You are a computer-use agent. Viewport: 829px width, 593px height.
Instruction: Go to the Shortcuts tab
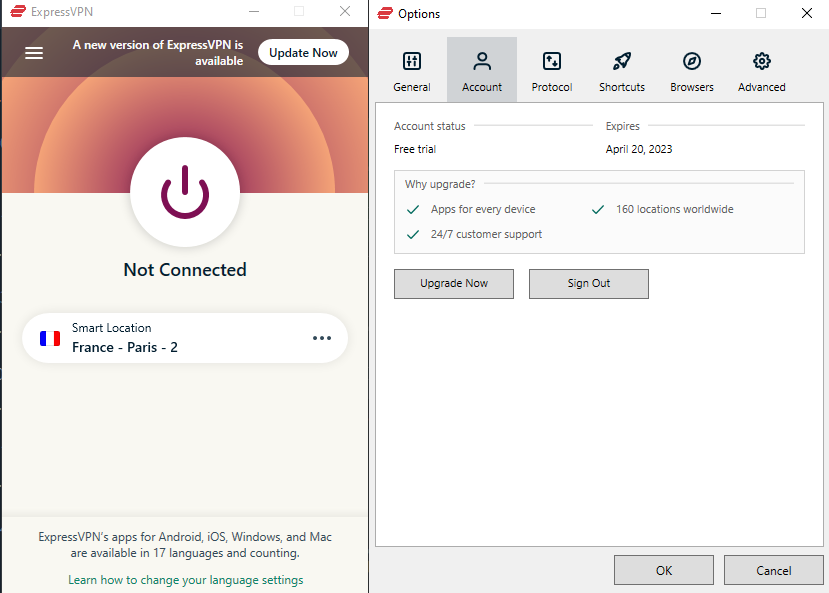pyautogui.click(x=622, y=72)
